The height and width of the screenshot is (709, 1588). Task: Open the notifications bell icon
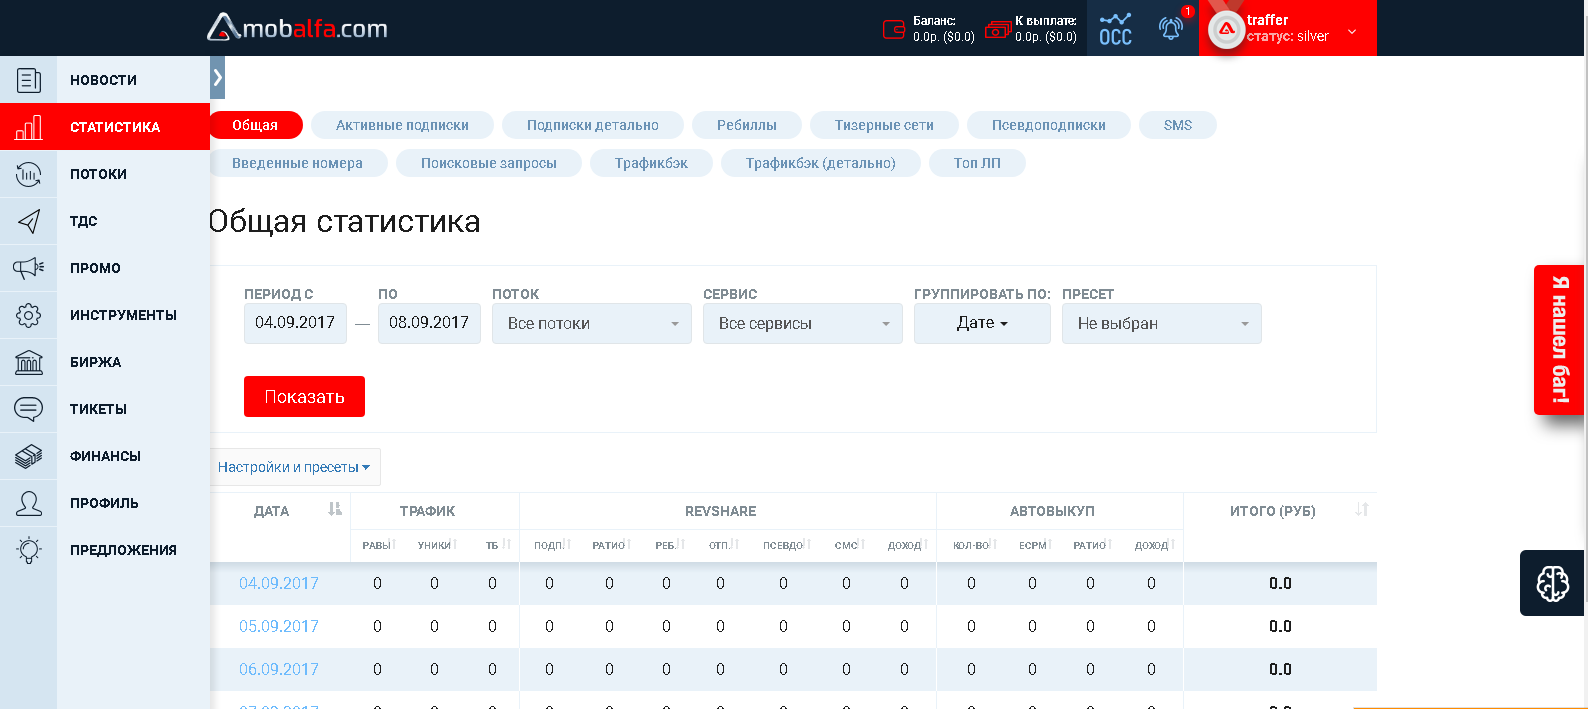point(1170,28)
